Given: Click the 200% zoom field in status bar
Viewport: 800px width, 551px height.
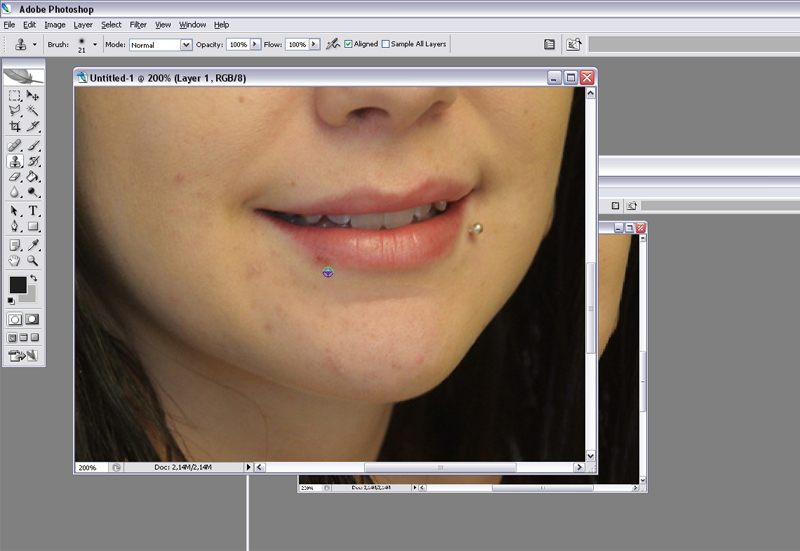Looking at the screenshot, I should click(88, 467).
